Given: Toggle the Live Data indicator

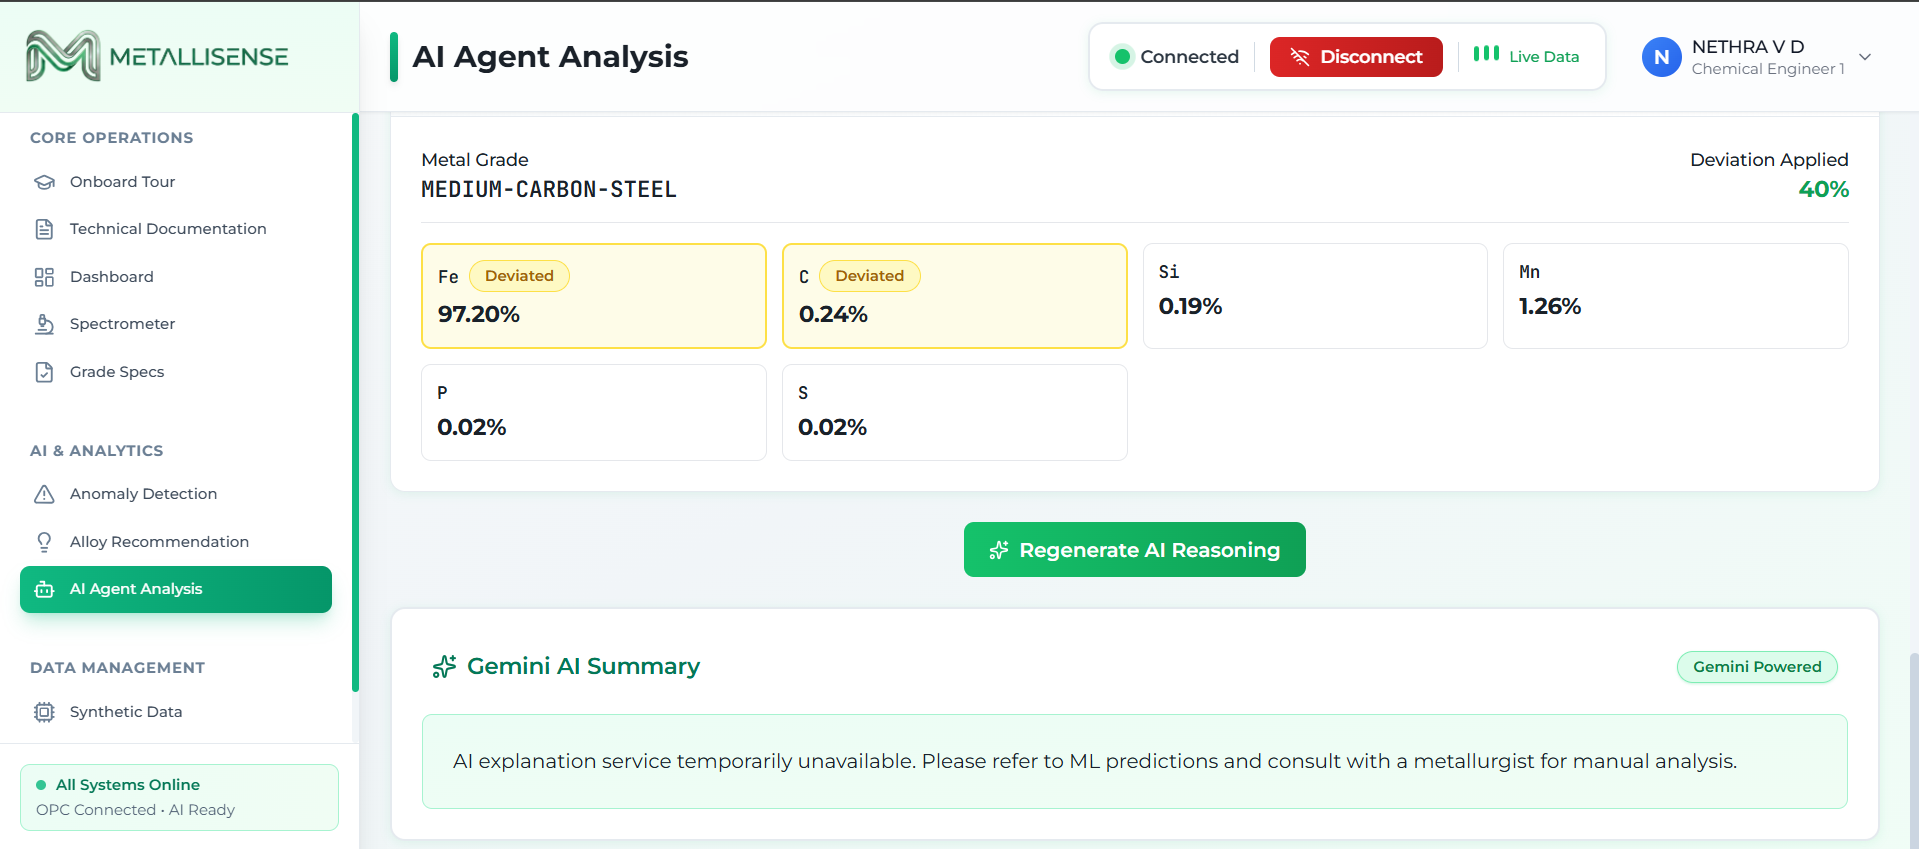Looking at the screenshot, I should pyautogui.click(x=1526, y=56).
